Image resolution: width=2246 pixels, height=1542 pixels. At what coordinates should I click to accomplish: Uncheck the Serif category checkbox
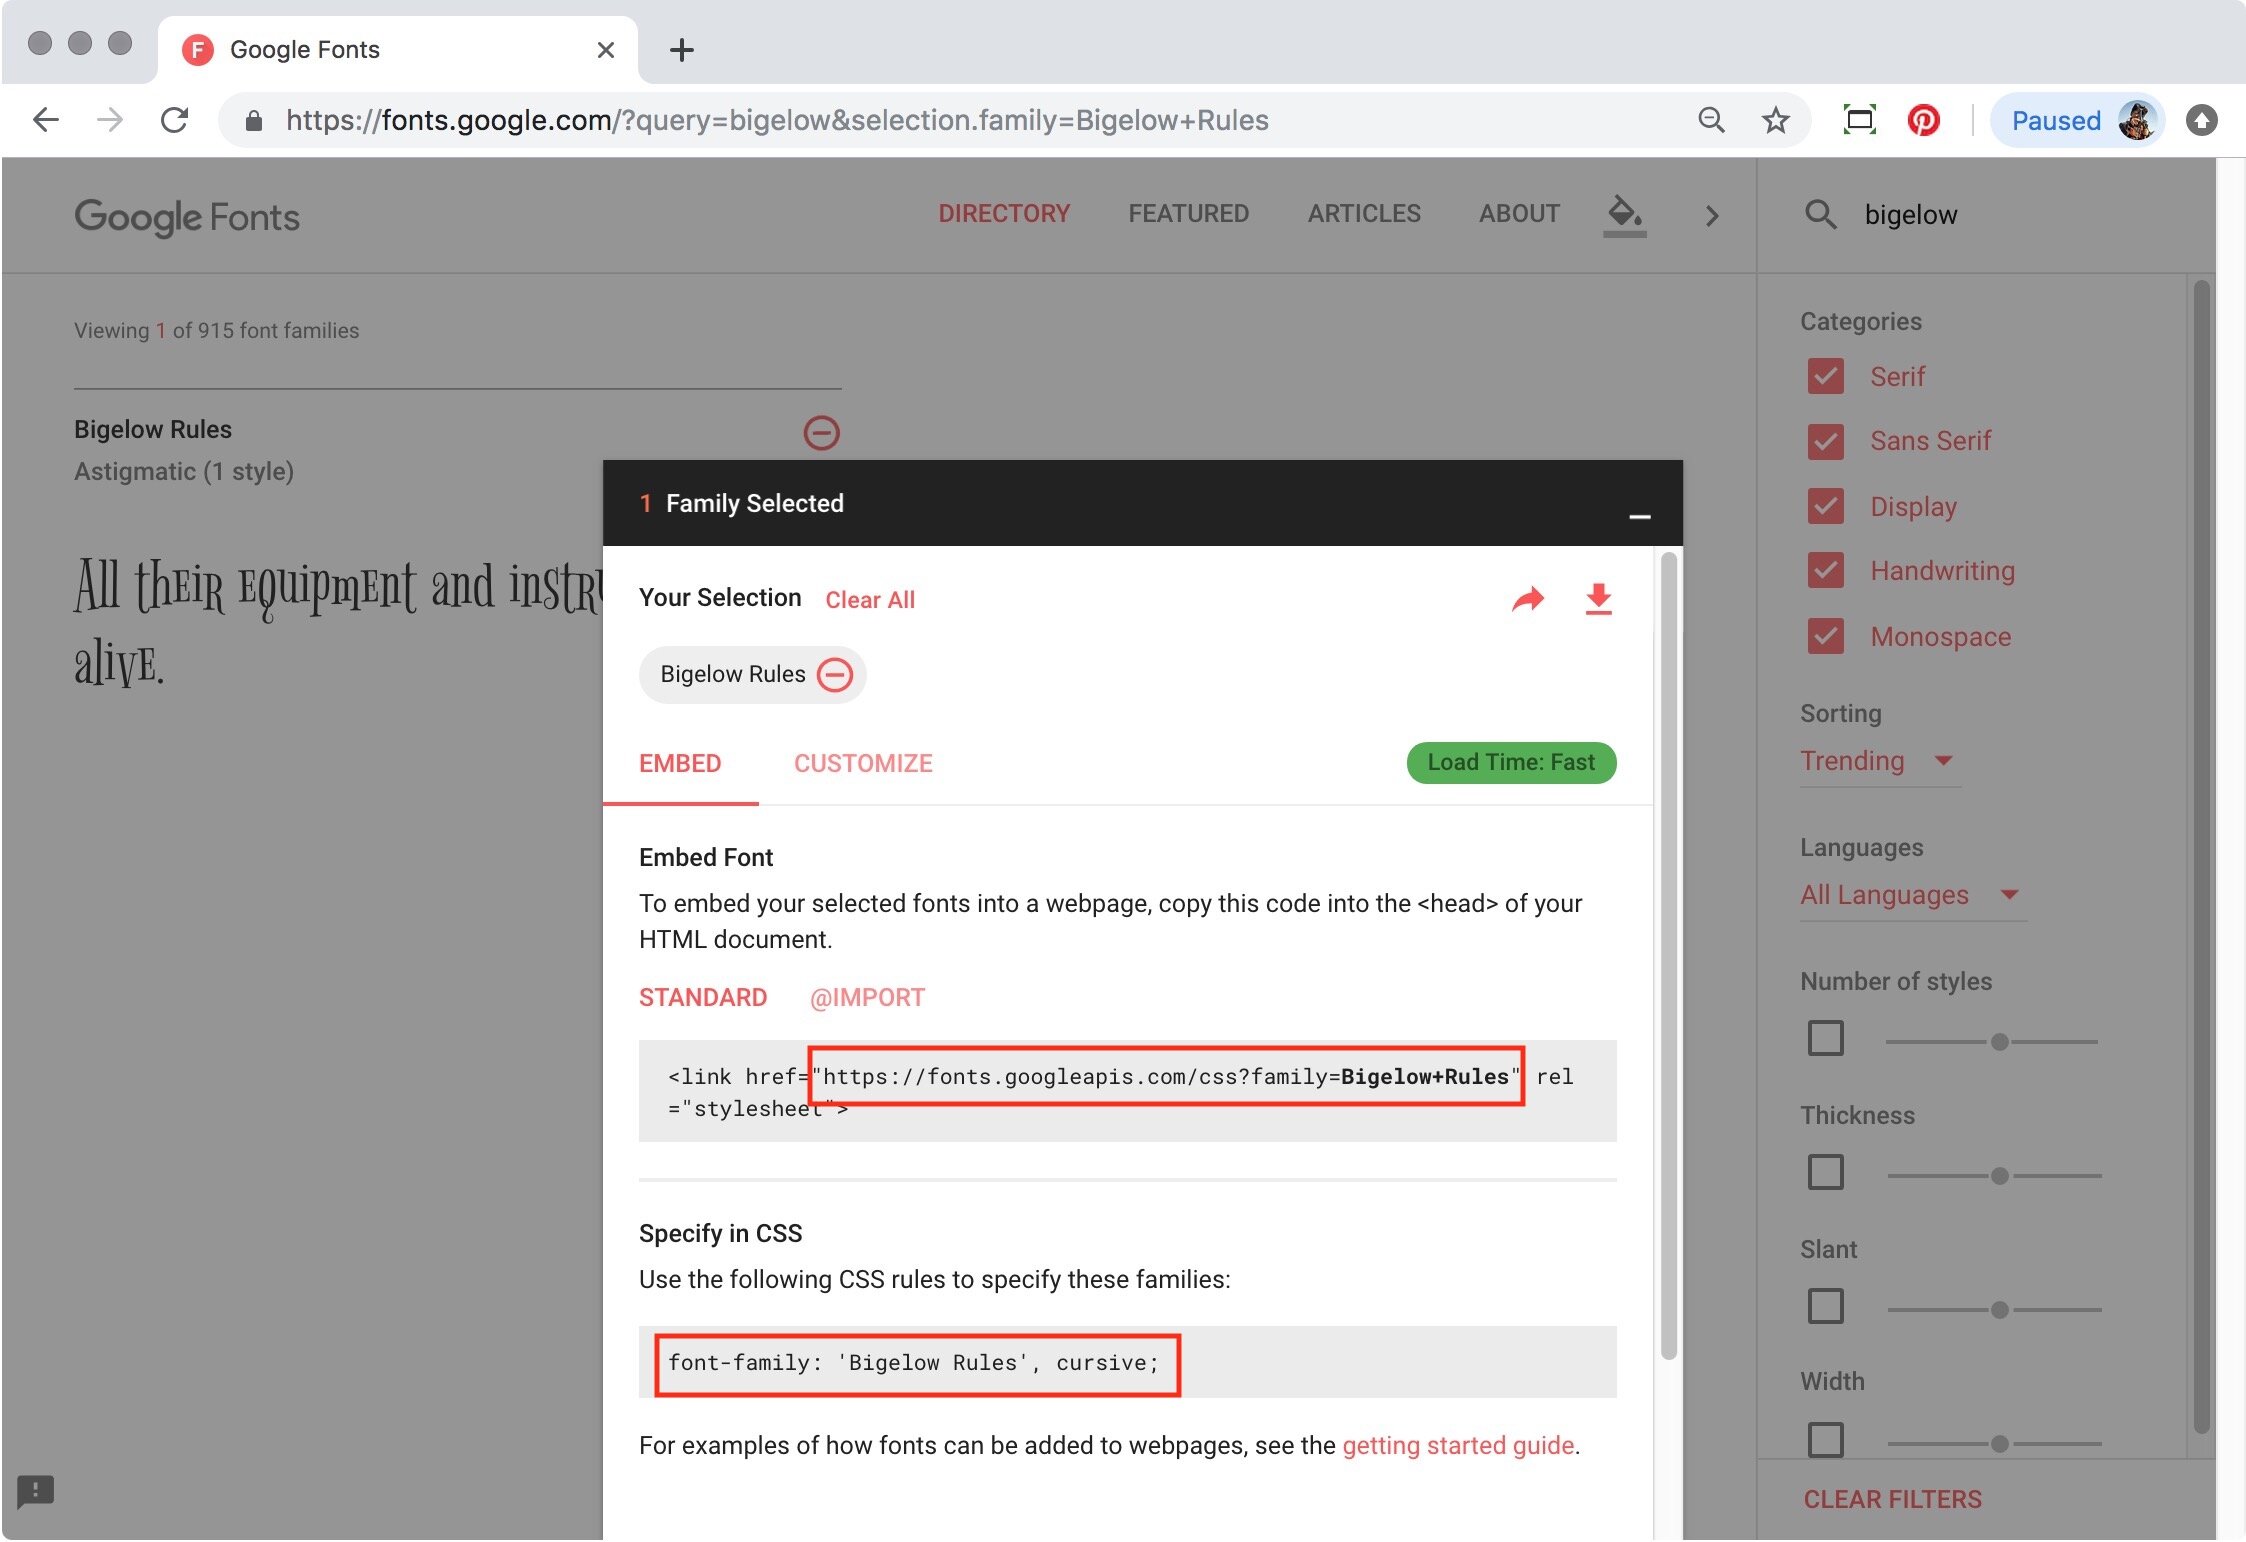1825,377
